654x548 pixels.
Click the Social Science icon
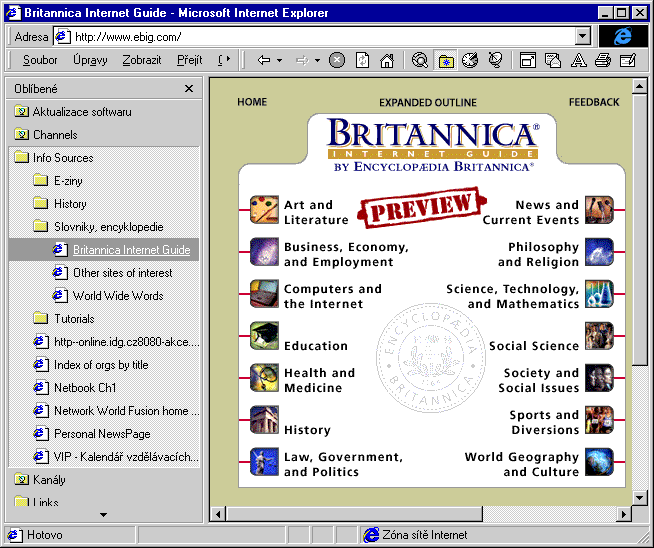(599, 336)
